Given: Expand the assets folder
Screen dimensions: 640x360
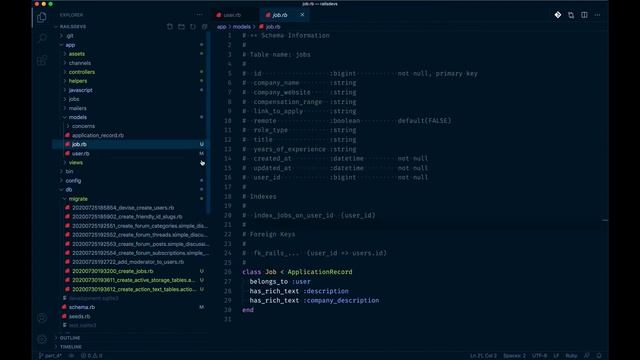Looking at the screenshot, I should (x=77, y=54).
